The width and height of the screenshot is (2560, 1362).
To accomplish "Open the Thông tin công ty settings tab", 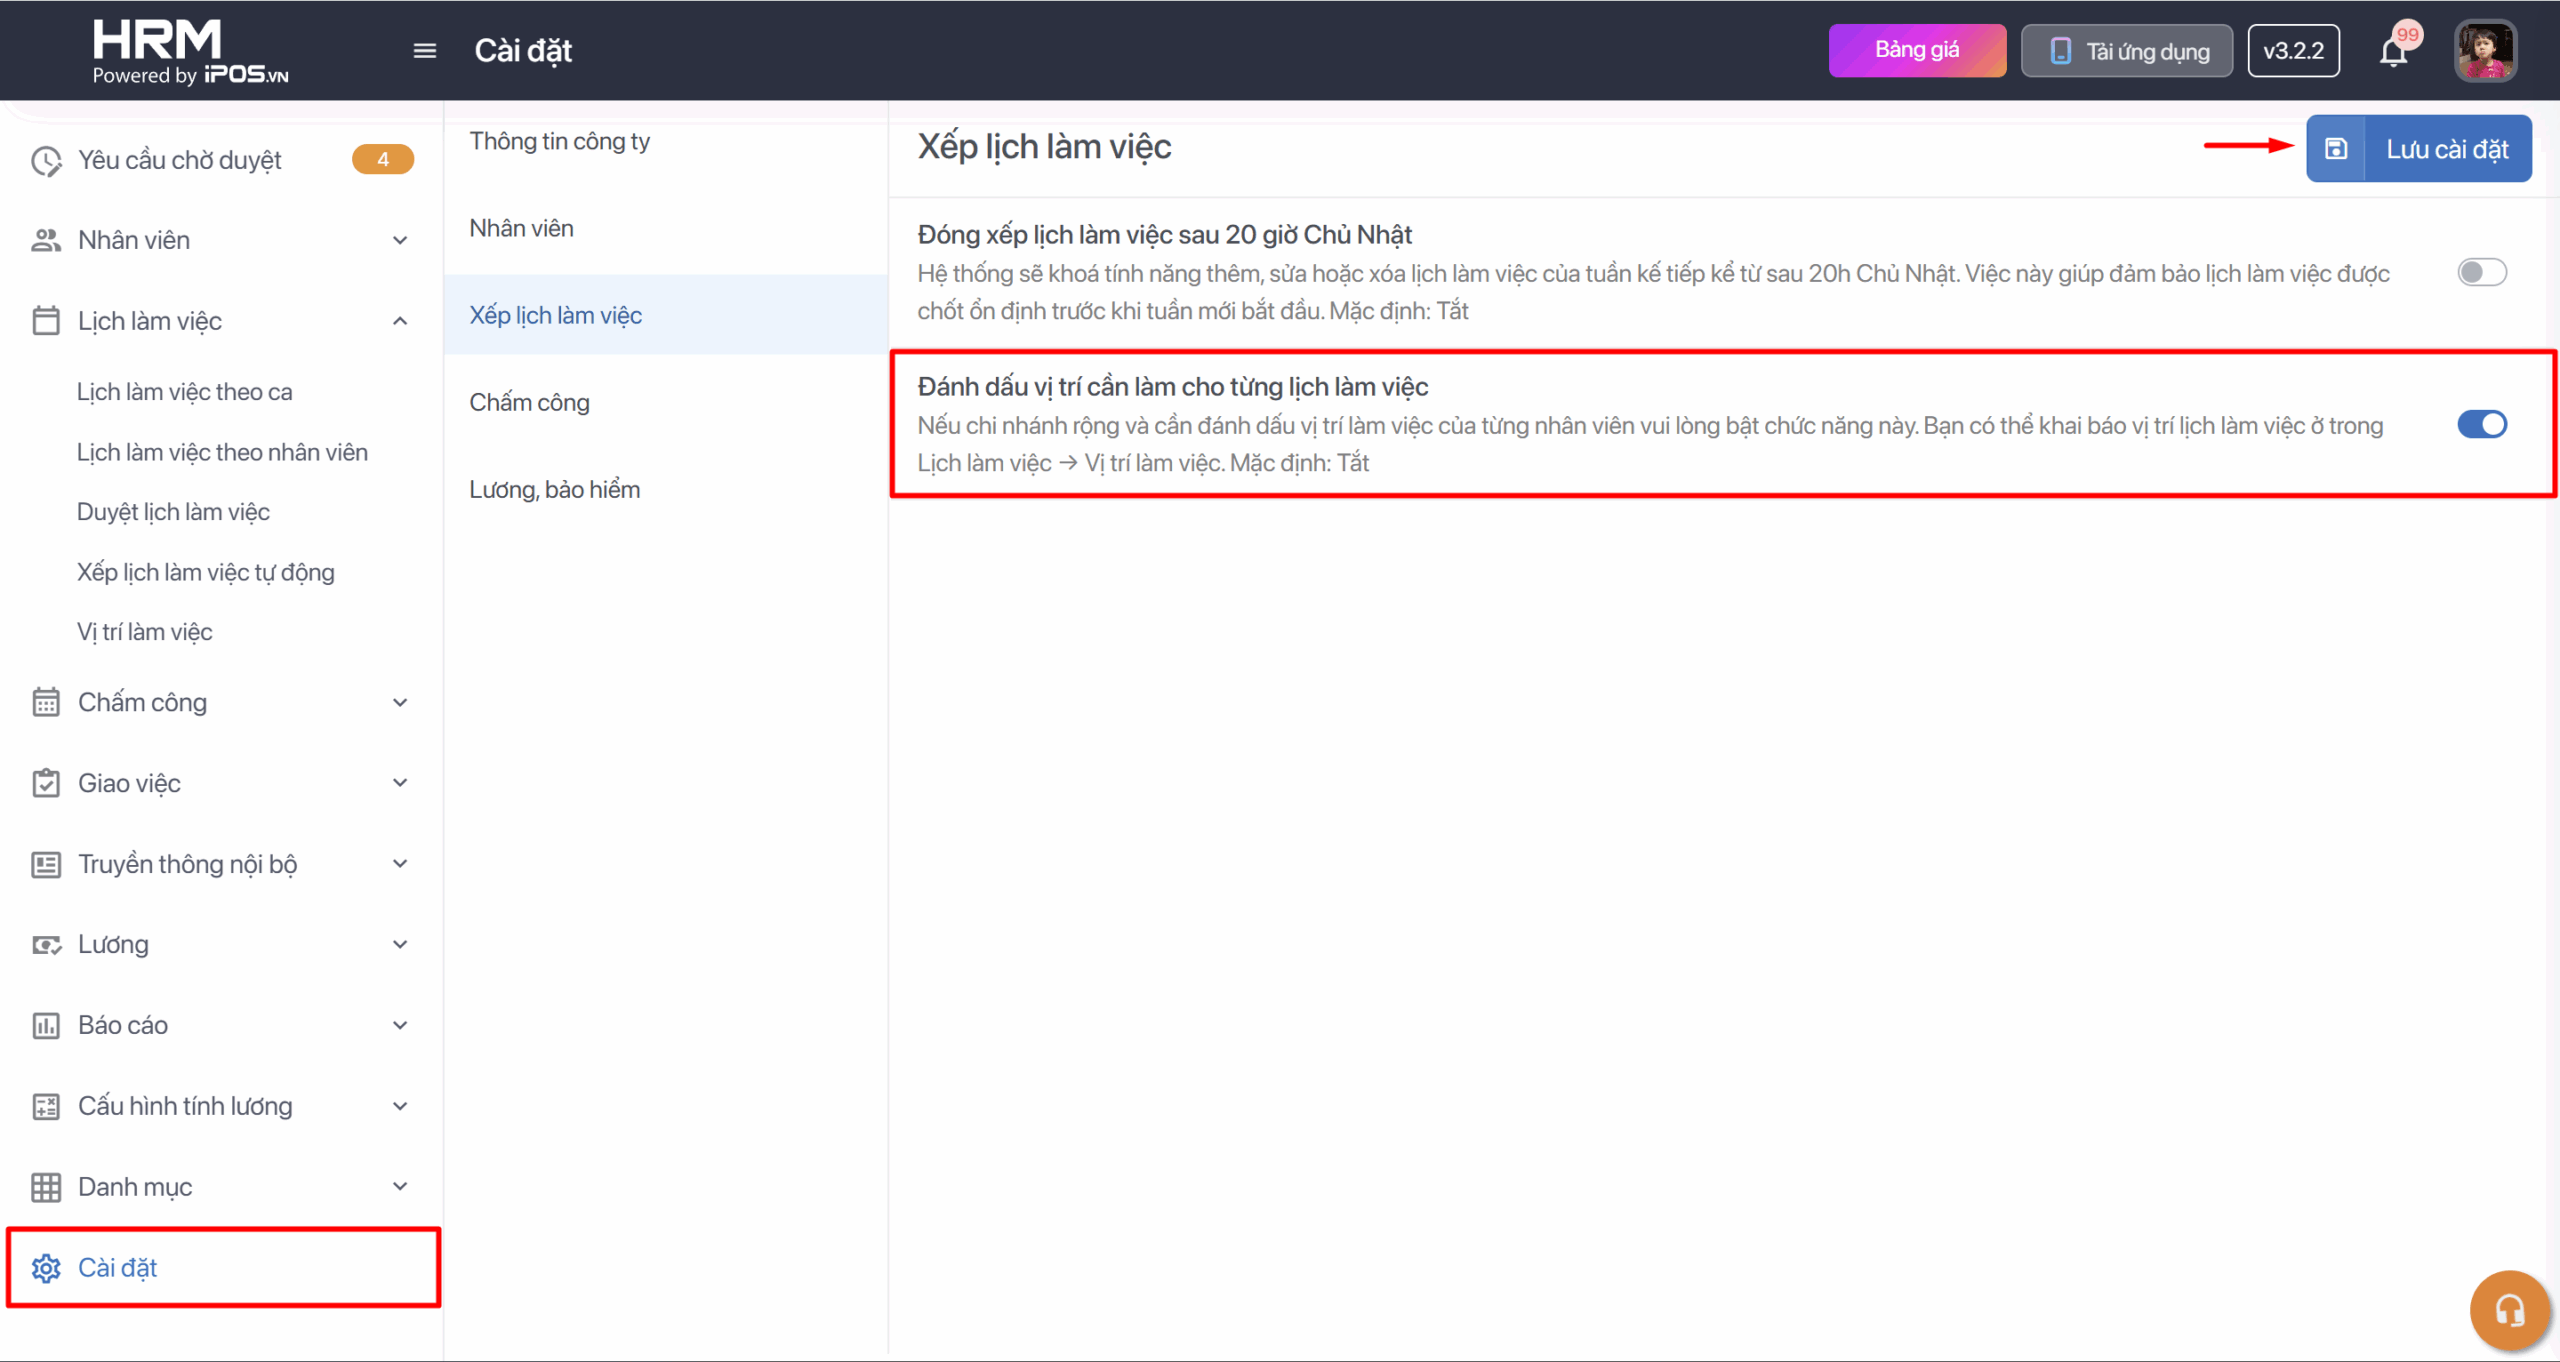I will coord(560,142).
